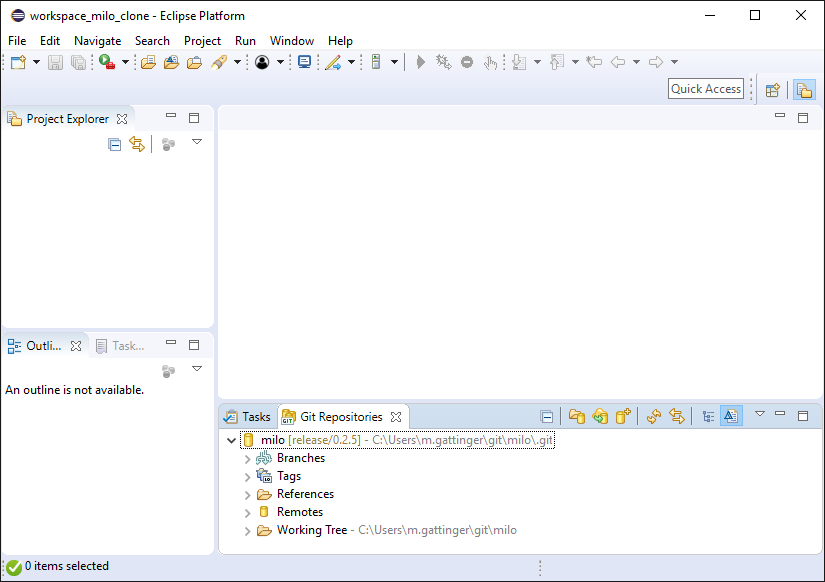
Task: Expand the Remotes tree node
Action: point(248,513)
